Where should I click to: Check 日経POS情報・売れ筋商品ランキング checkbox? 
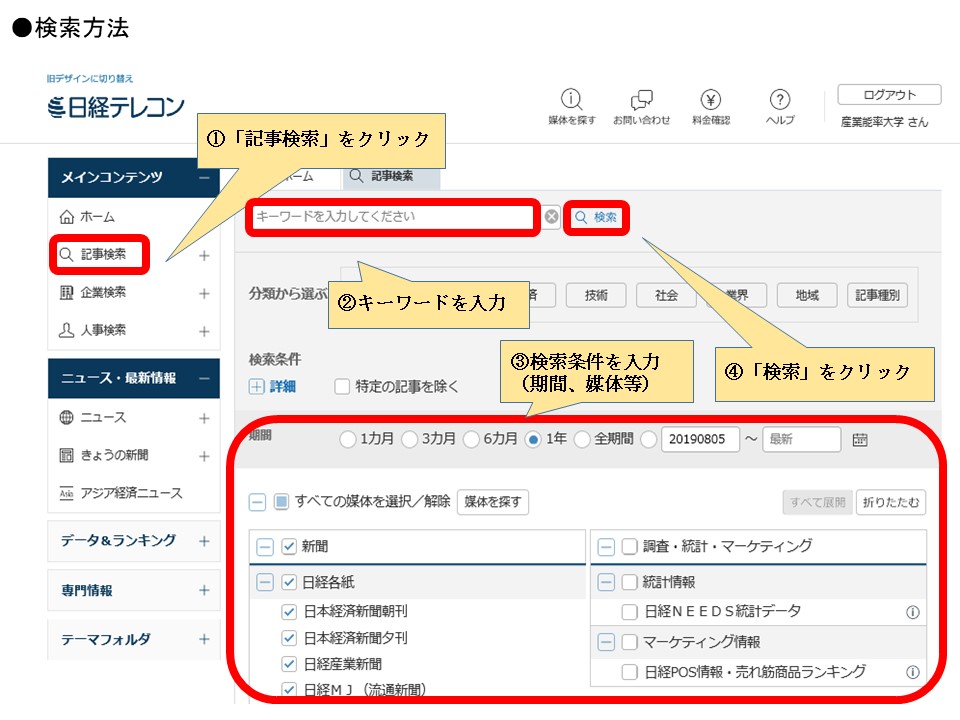[x=629, y=672]
